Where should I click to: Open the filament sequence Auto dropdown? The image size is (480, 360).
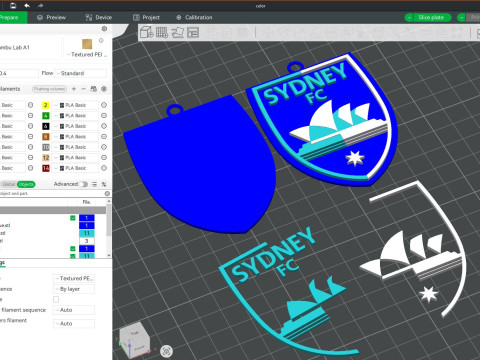(74, 310)
